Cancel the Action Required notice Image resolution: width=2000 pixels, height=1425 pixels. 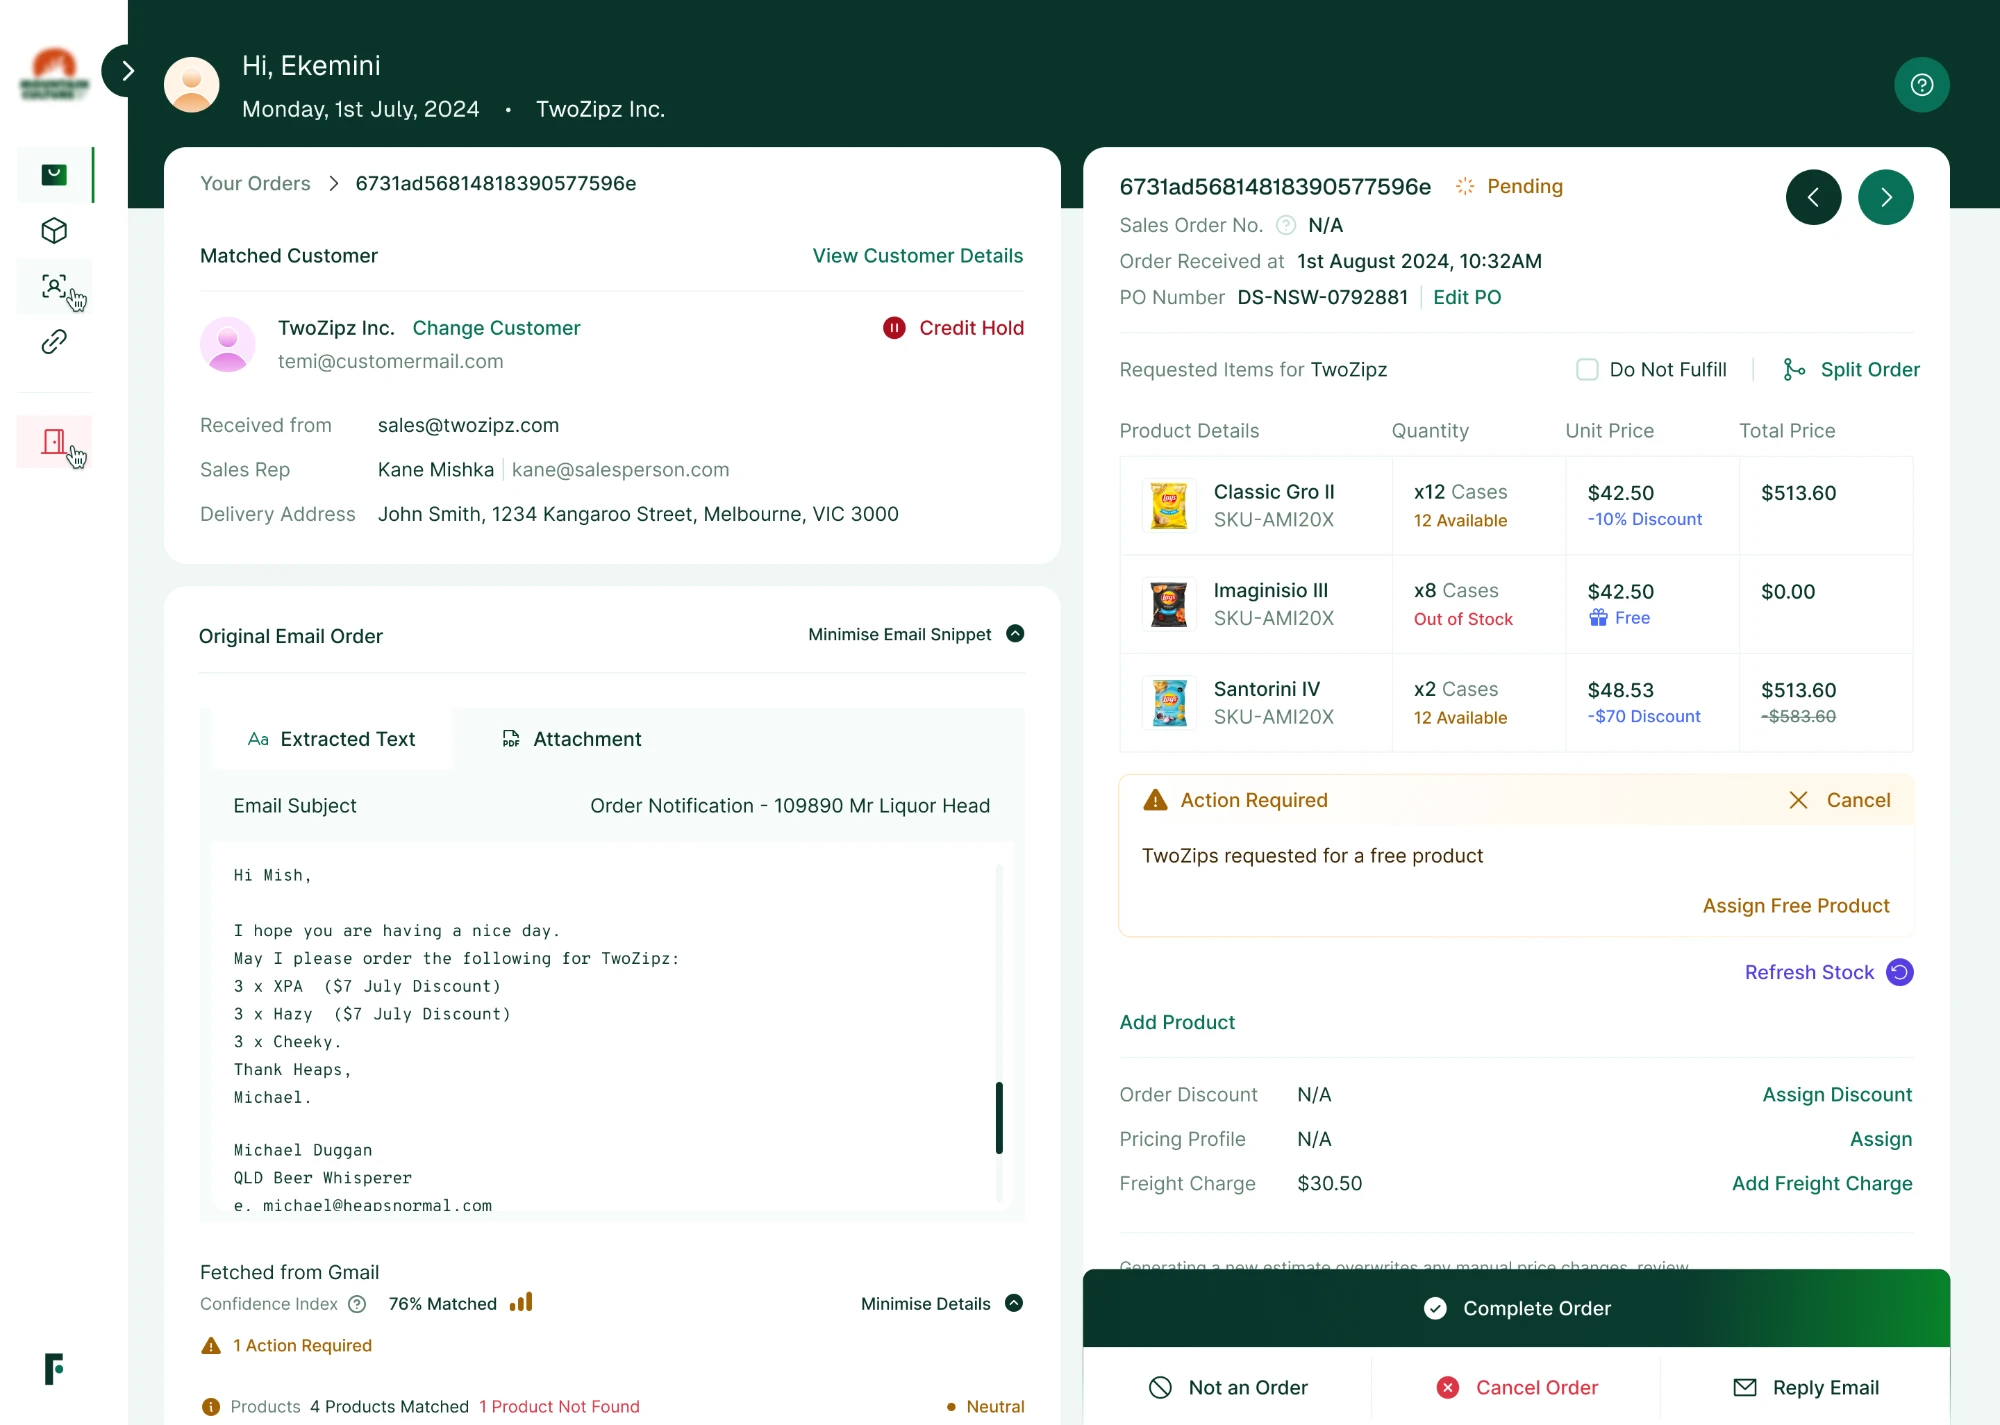coord(1840,800)
